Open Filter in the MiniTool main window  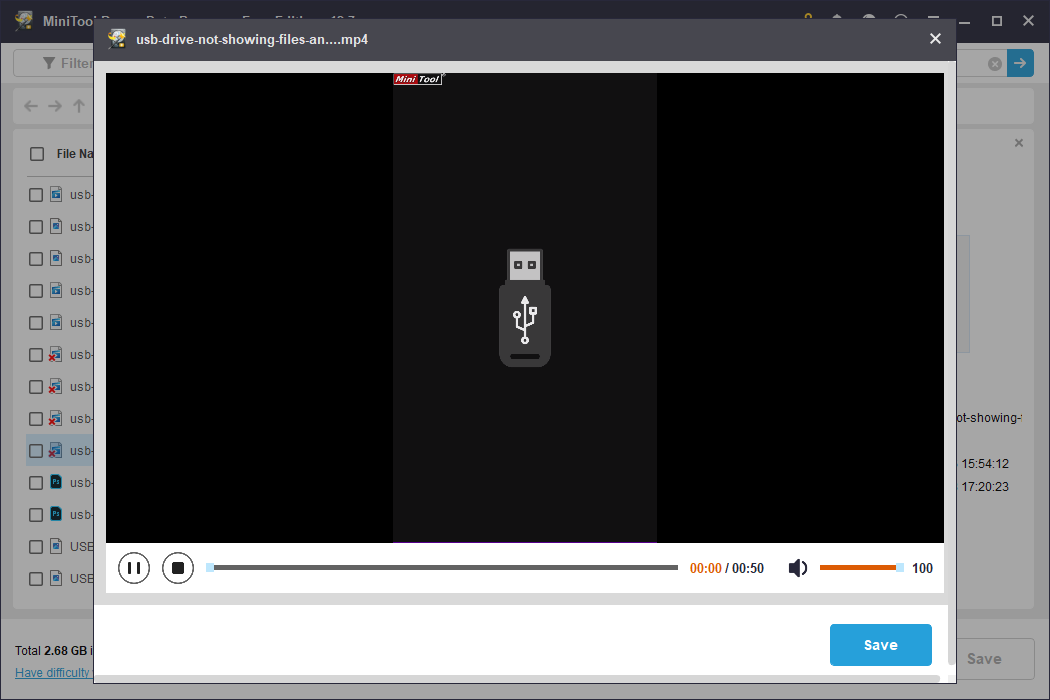click(67, 63)
